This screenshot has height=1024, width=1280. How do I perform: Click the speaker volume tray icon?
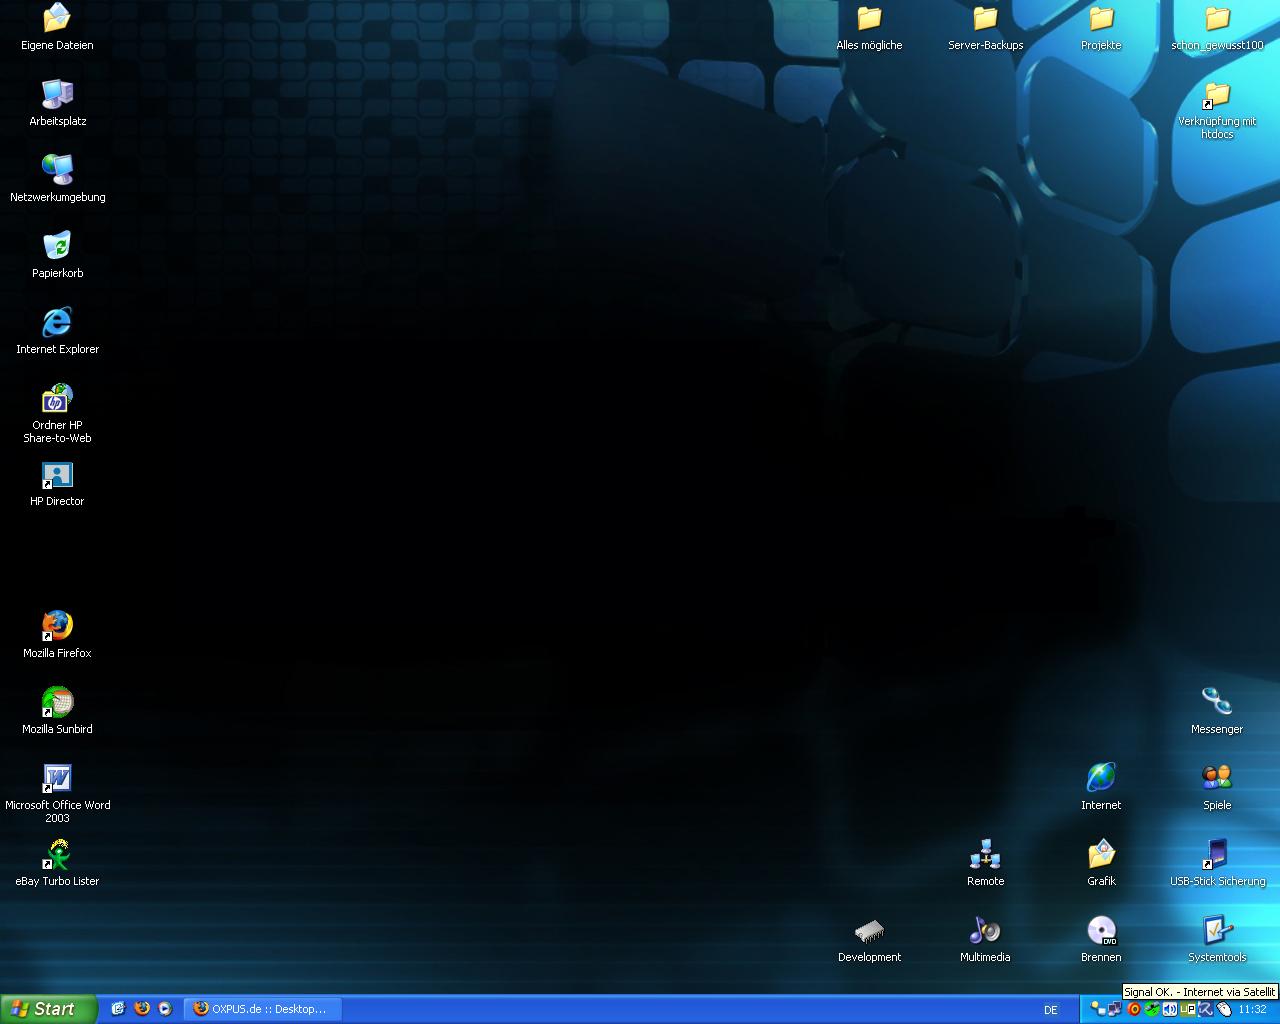point(1169,1010)
